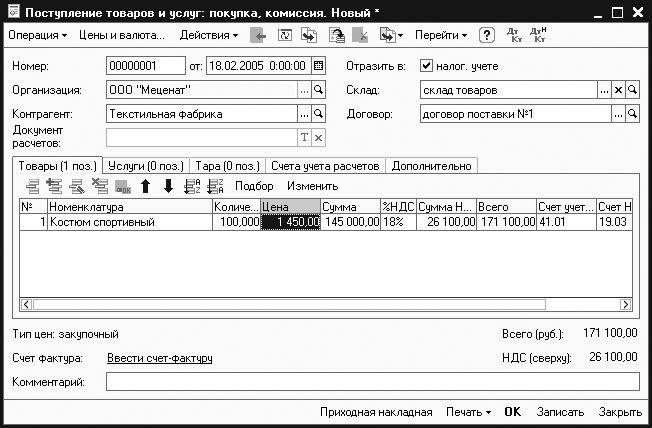The image size is (652, 428).
Task: Click the Сумма cell 145 000,00
Action: click(x=351, y=222)
